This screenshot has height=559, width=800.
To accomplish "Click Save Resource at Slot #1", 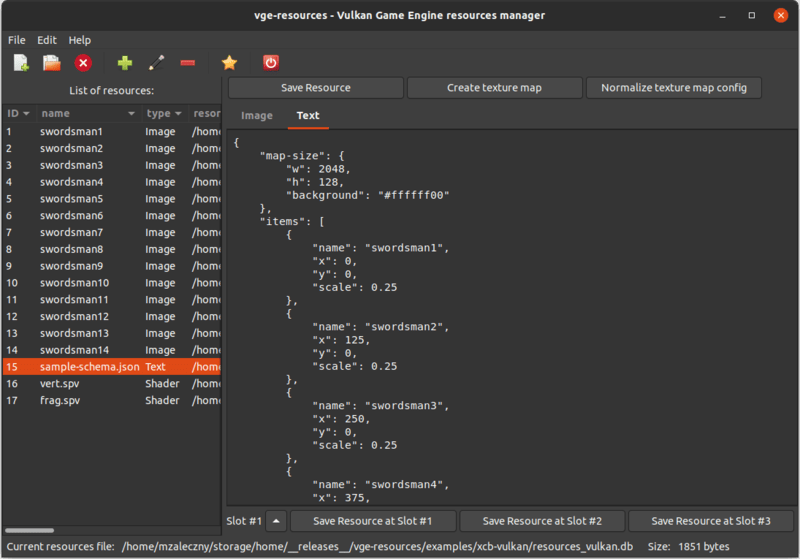I will (x=372, y=521).
